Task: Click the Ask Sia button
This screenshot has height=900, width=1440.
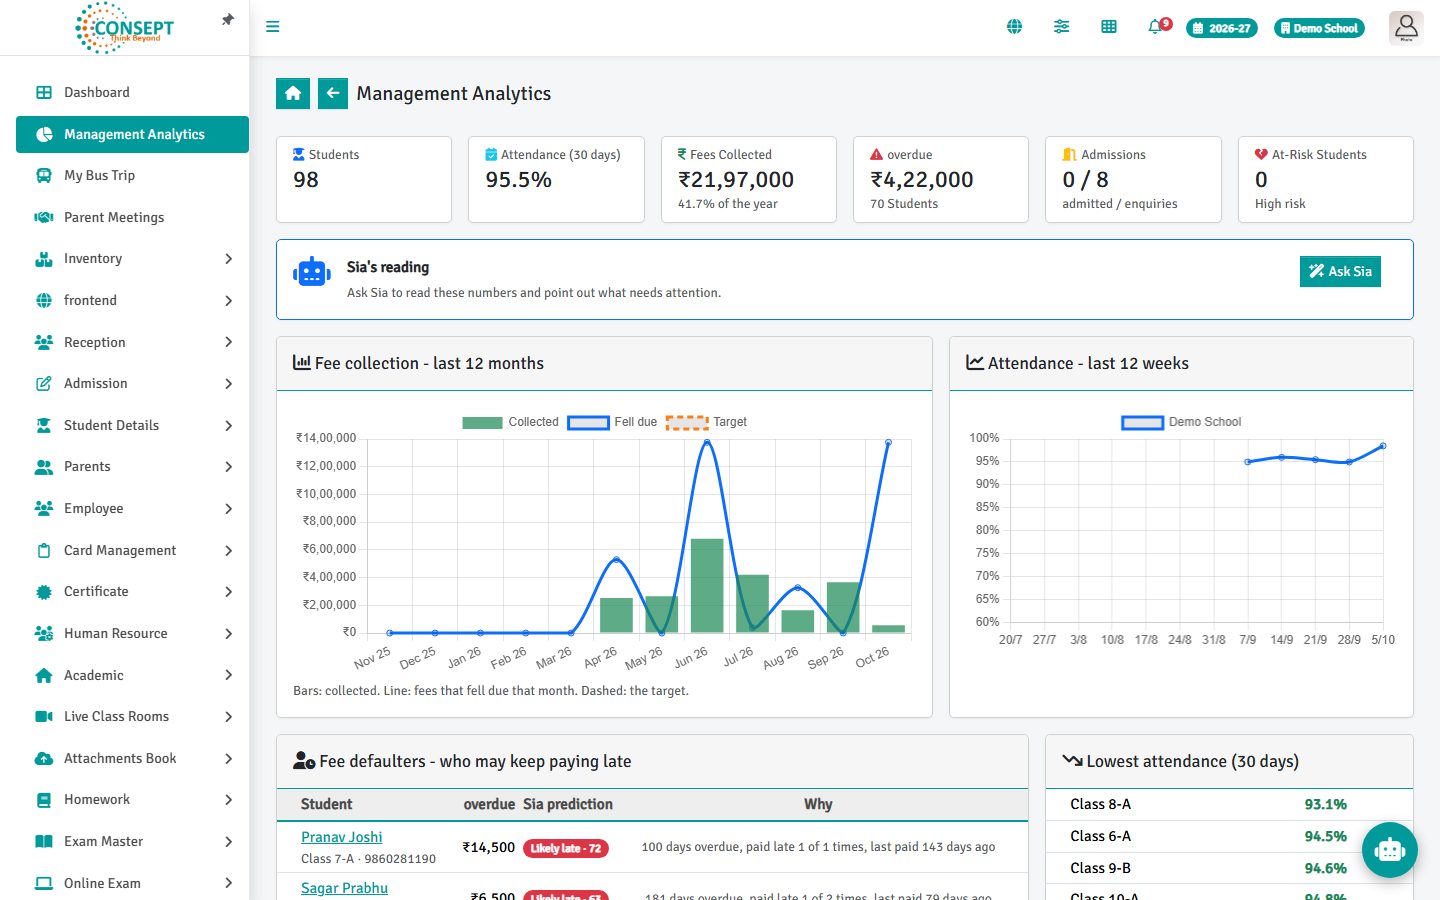Action: coord(1340,271)
